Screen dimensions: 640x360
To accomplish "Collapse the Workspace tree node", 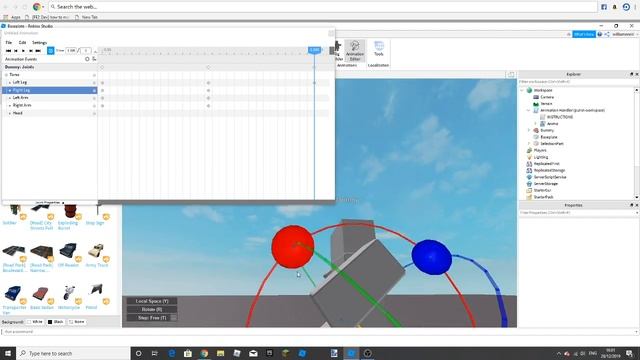I will (522, 90).
